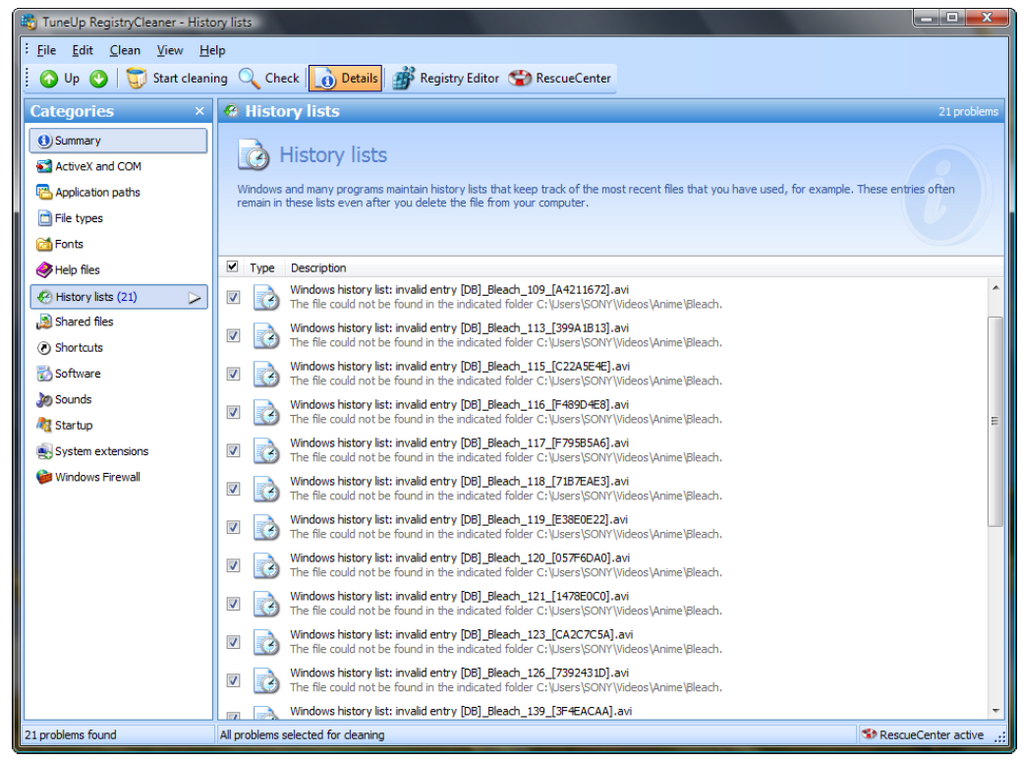
Task: Open the File menu
Action: tap(46, 50)
